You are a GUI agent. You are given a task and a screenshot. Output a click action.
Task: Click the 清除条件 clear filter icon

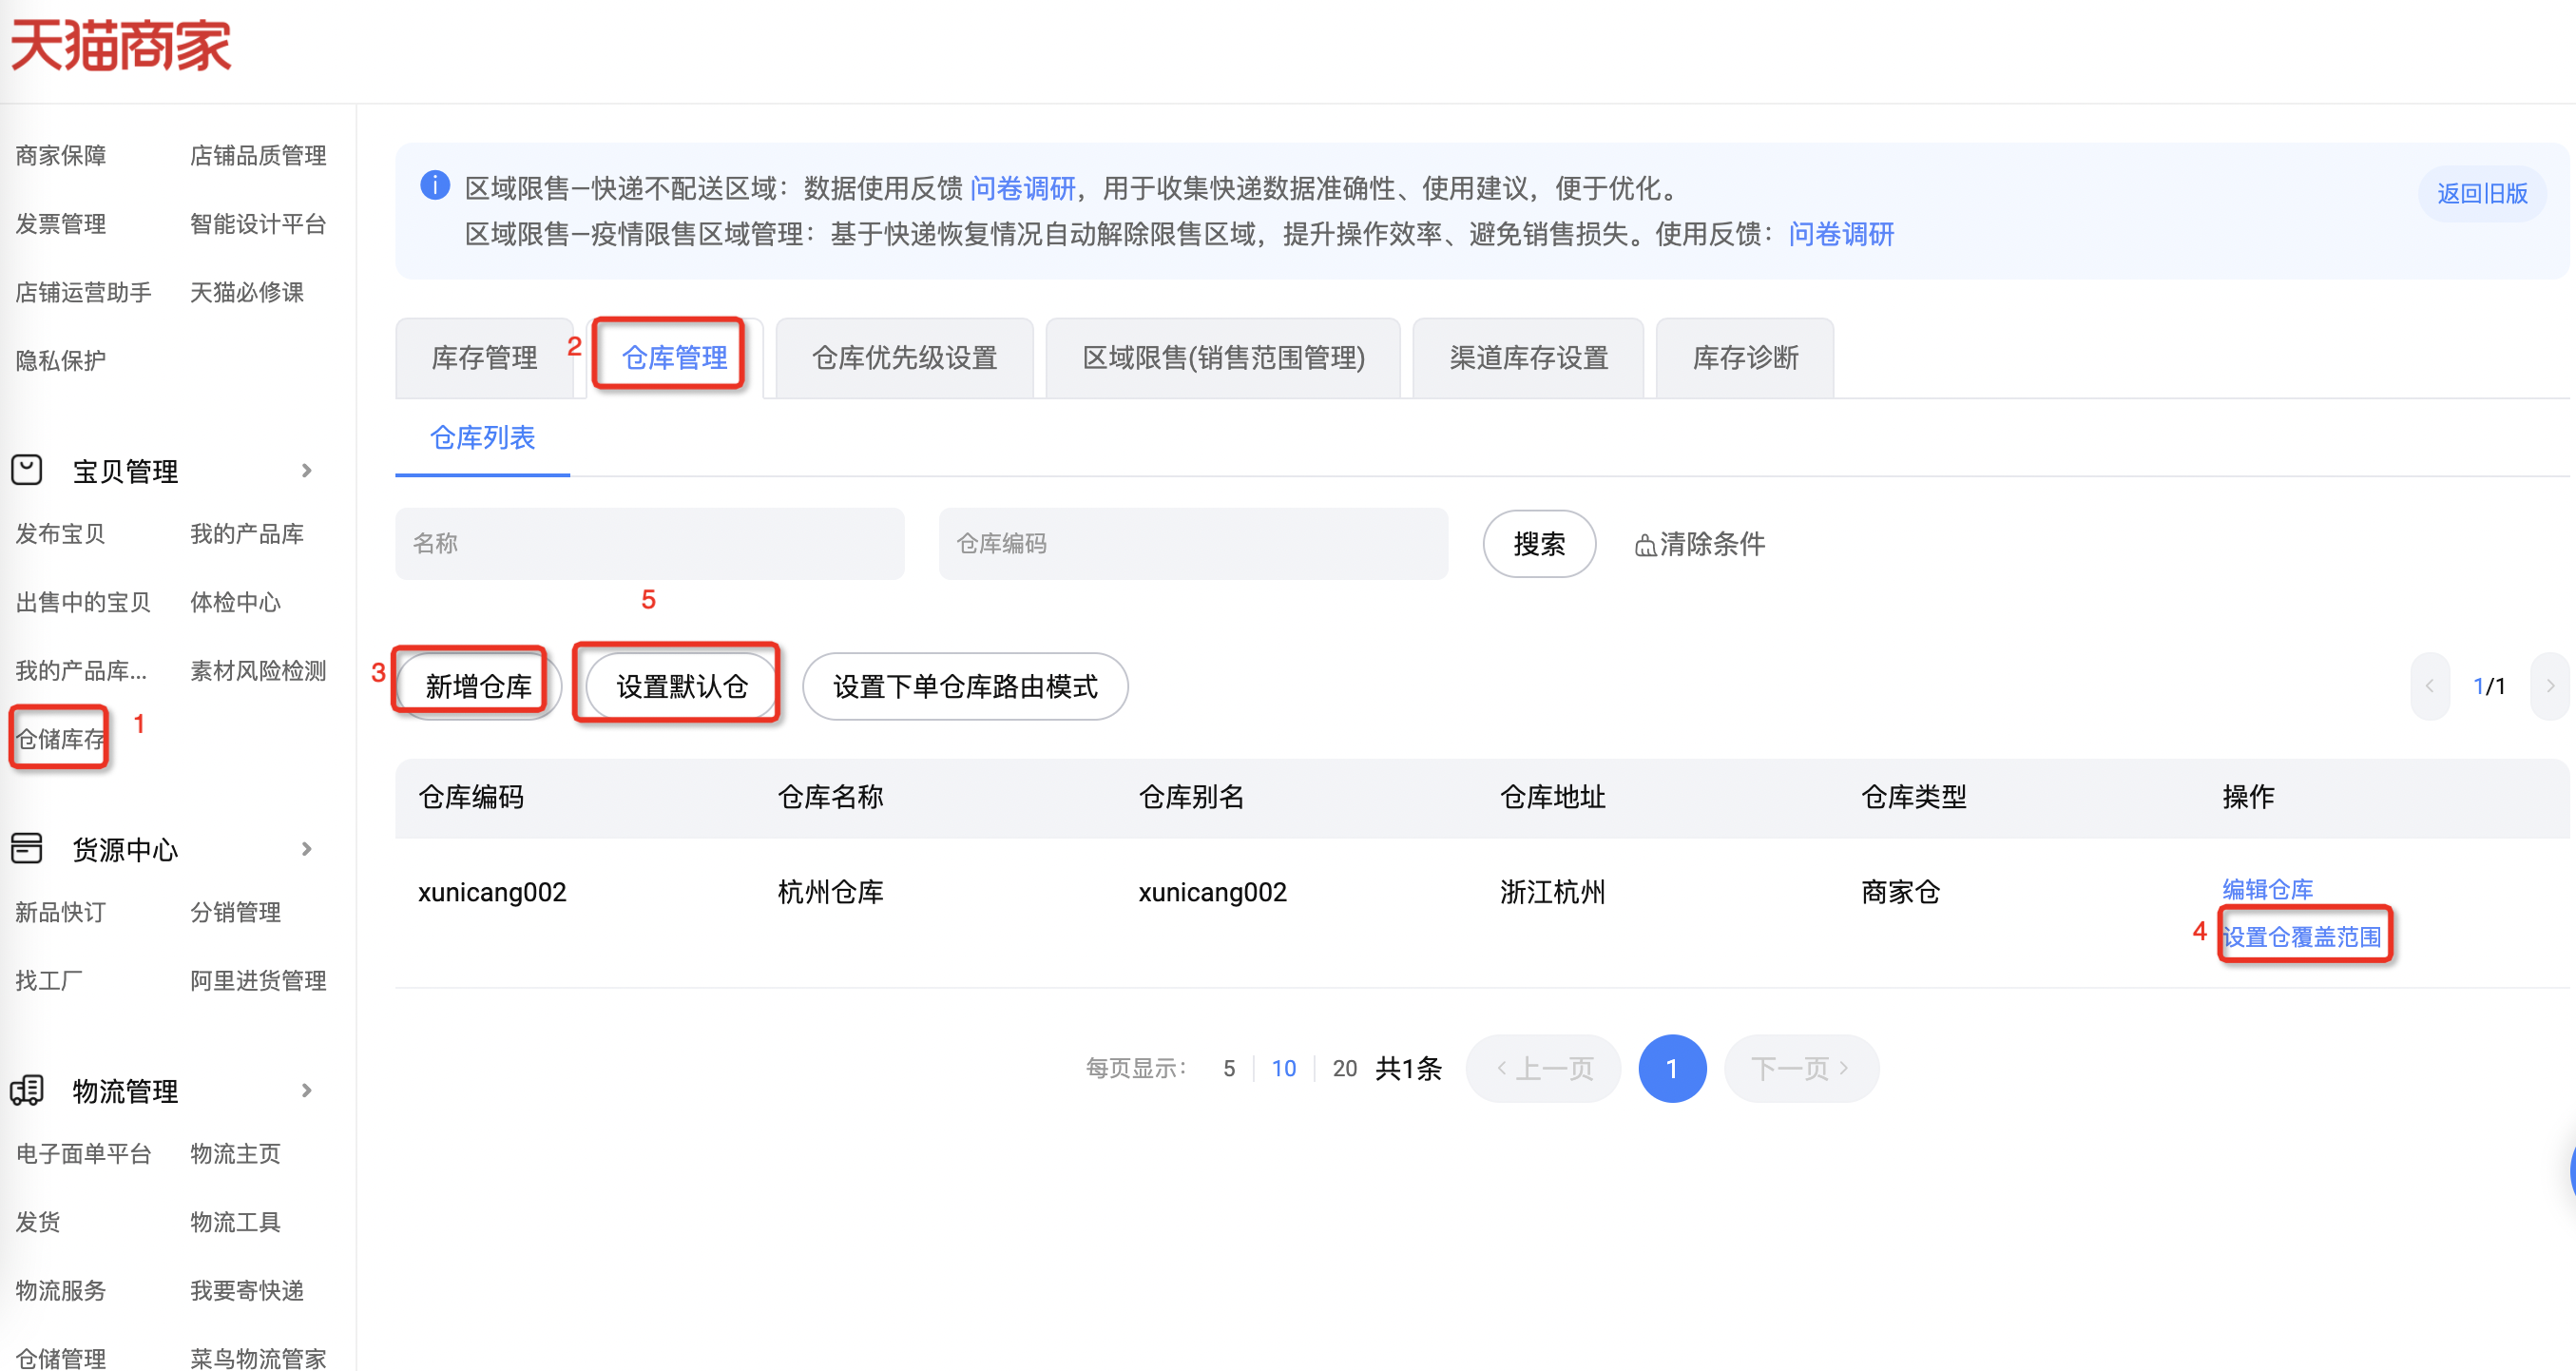(x=1644, y=545)
